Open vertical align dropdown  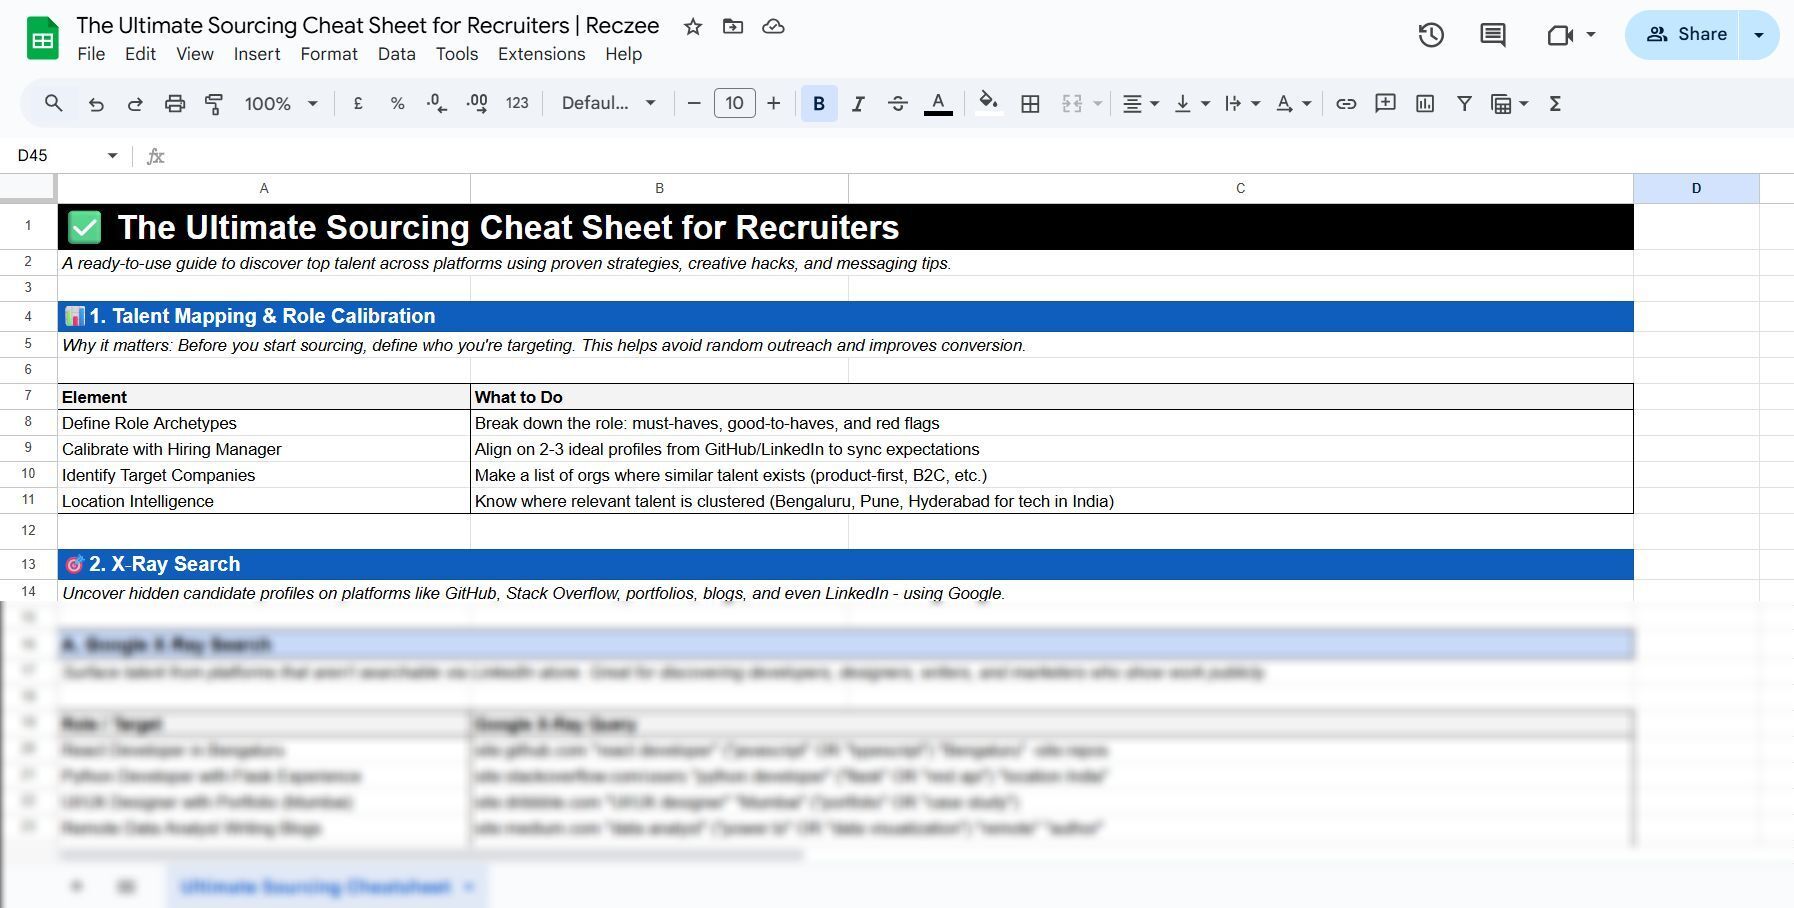coord(1191,103)
